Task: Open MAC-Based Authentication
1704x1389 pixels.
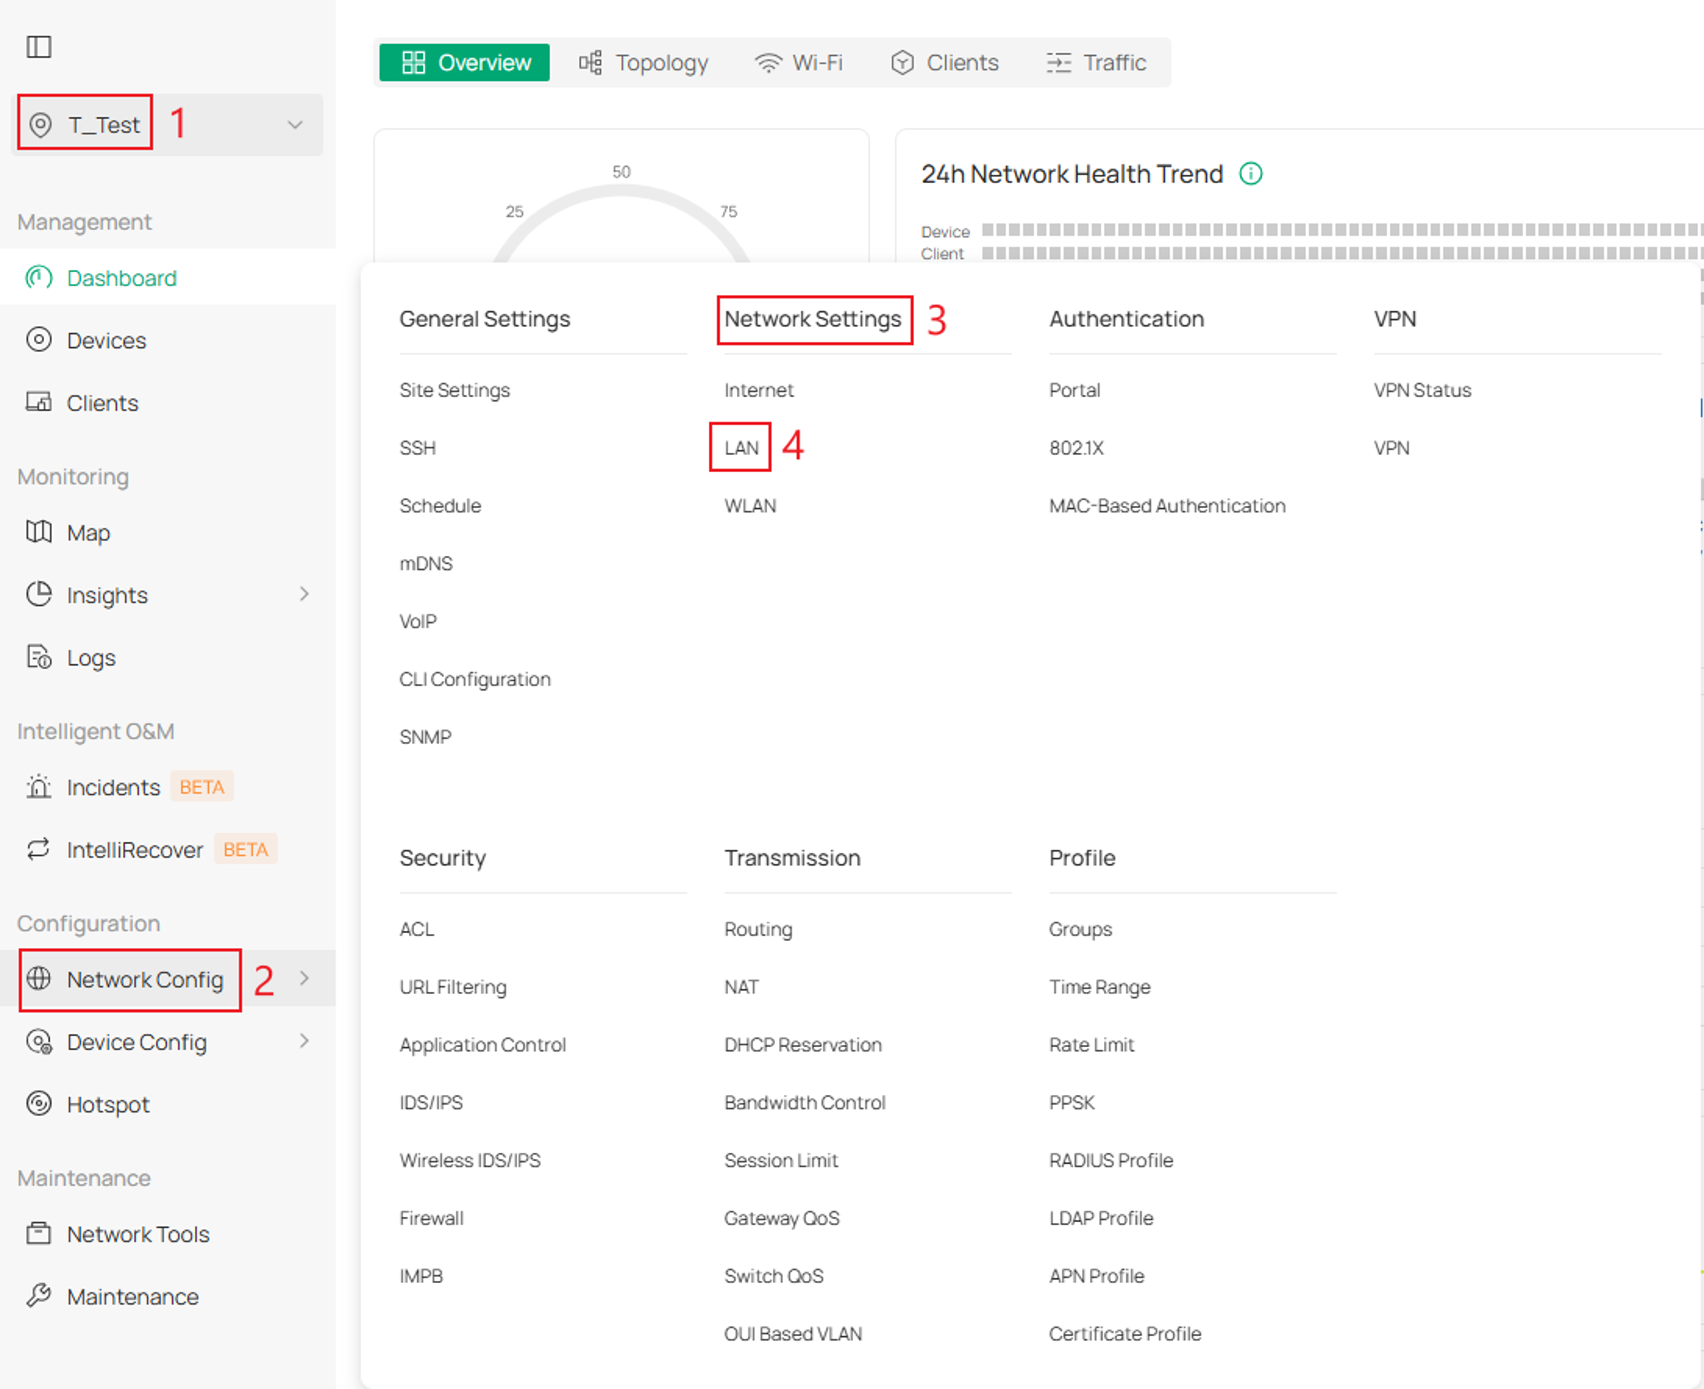Action: [x=1167, y=506]
